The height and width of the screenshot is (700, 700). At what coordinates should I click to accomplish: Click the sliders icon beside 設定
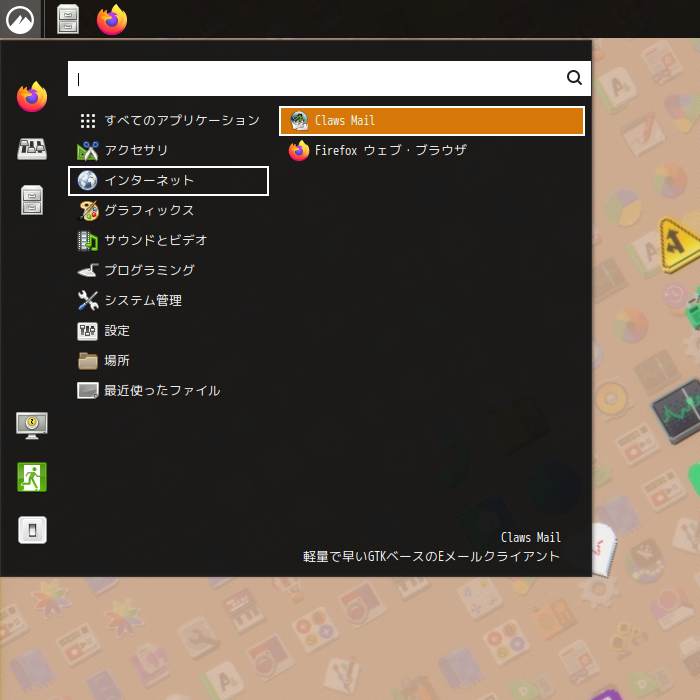[x=88, y=331]
